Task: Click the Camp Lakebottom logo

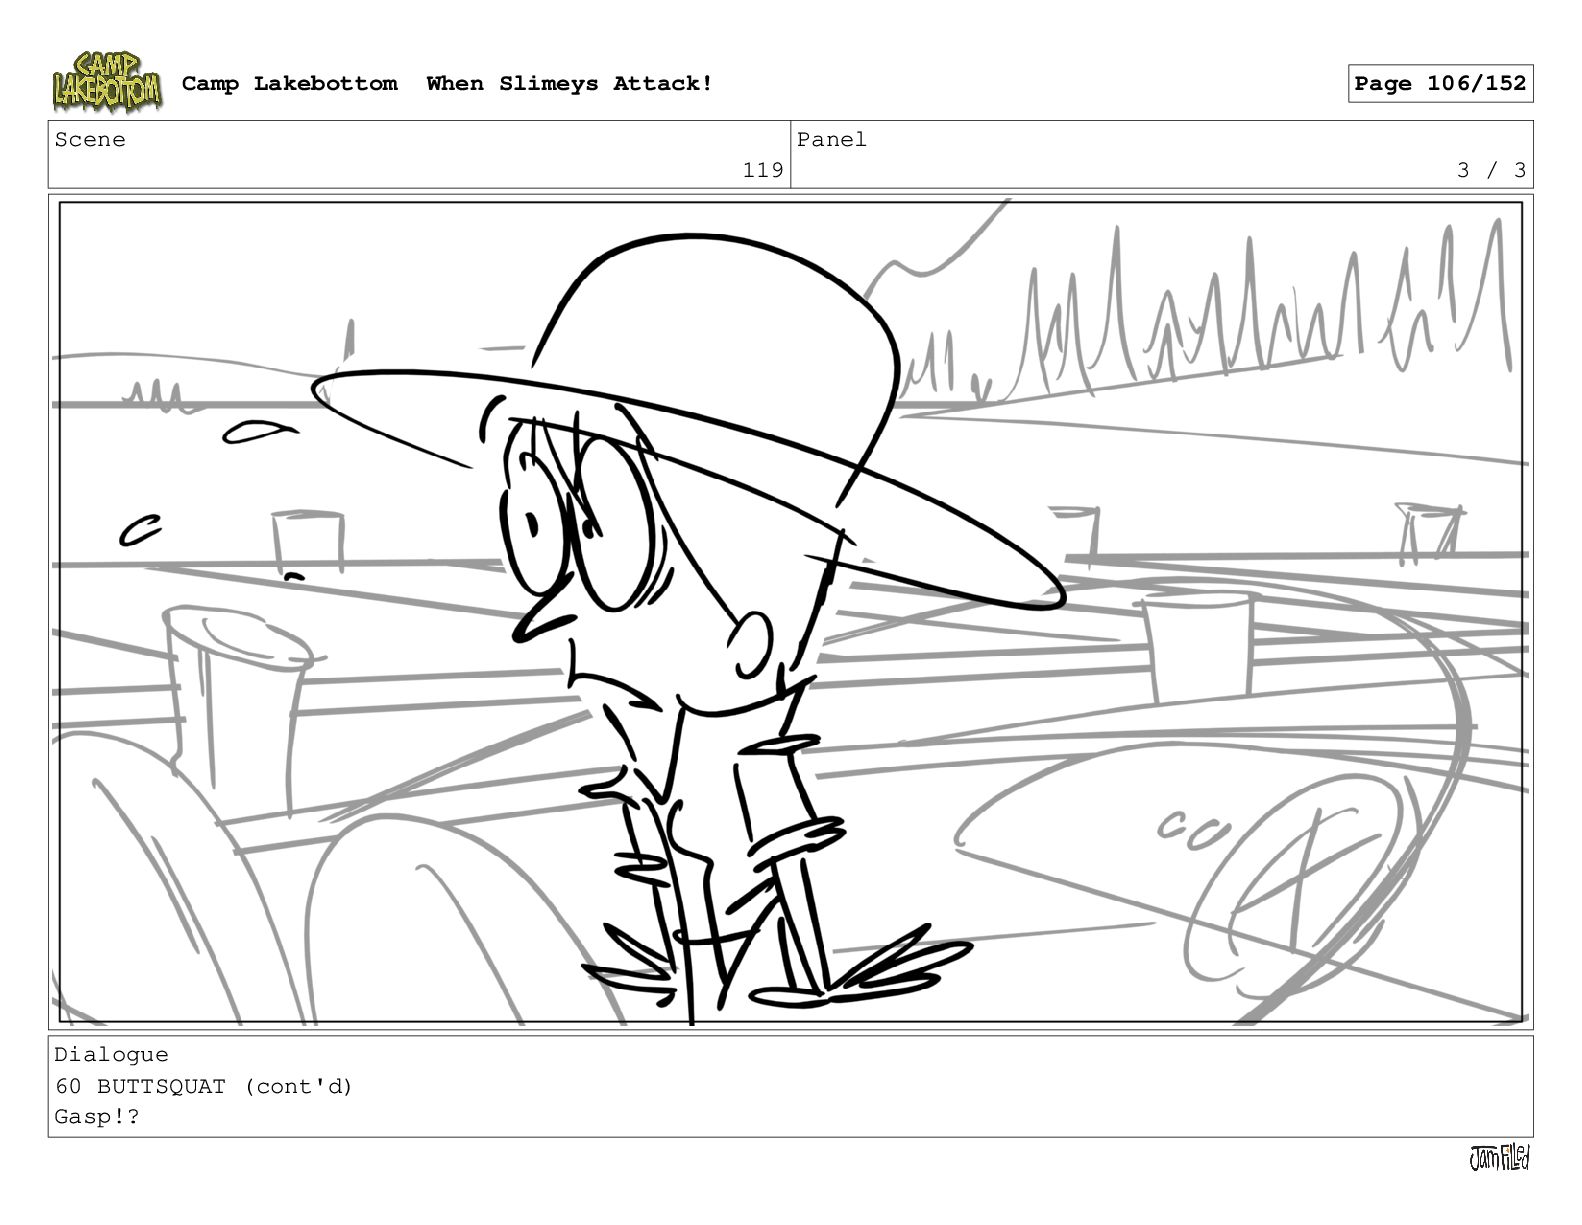Action: pos(107,82)
